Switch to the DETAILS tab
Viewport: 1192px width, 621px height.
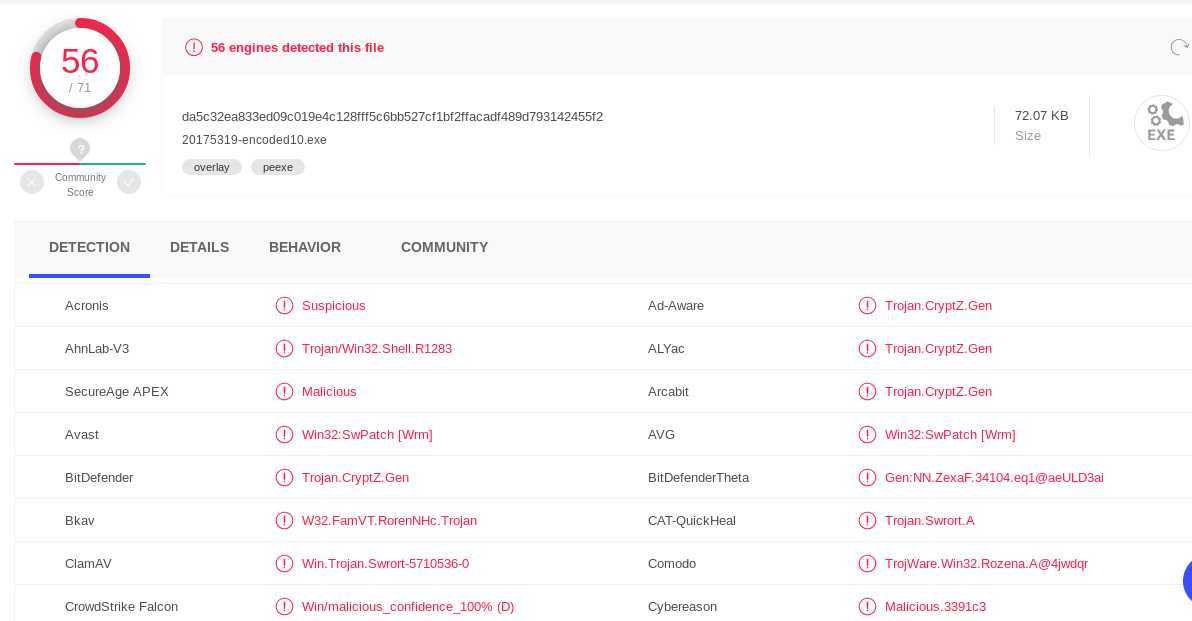tap(199, 247)
